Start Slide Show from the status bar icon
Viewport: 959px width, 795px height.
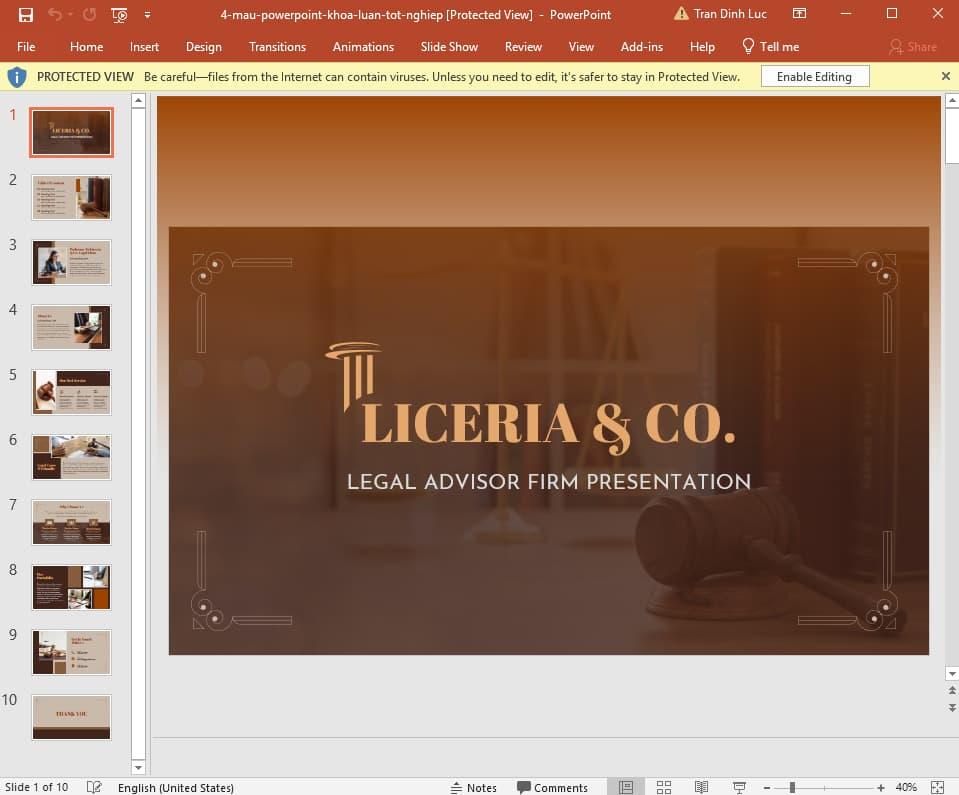tap(737, 787)
